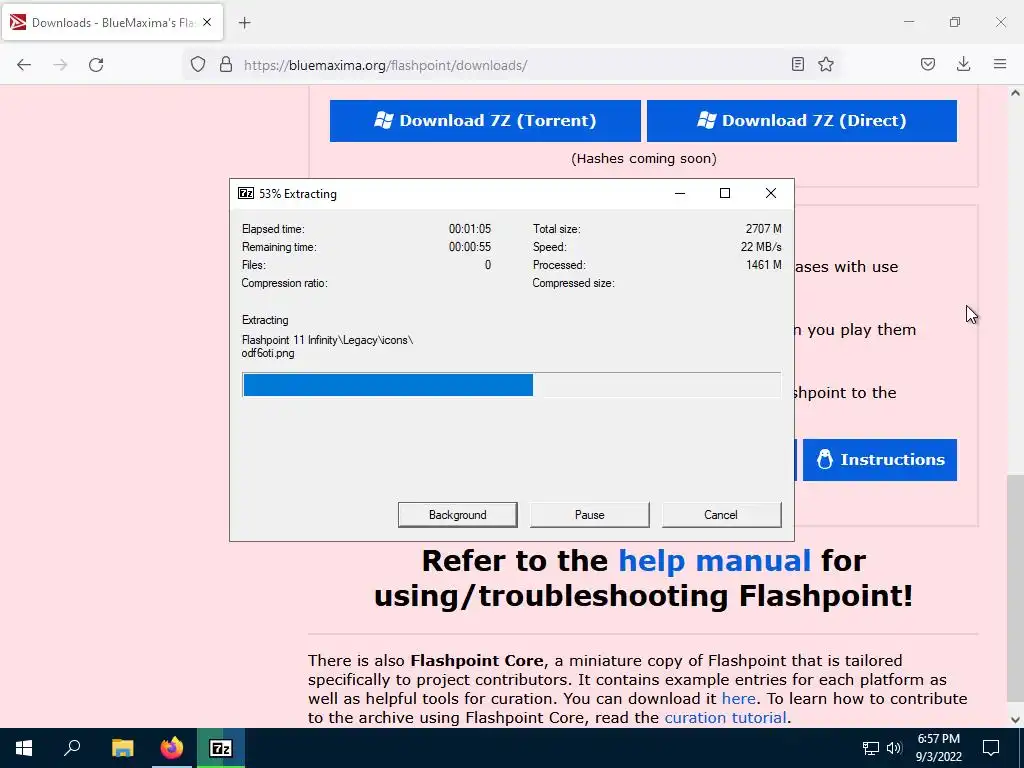Click the page scrollbar up arrow

[x=1015, y=93]
